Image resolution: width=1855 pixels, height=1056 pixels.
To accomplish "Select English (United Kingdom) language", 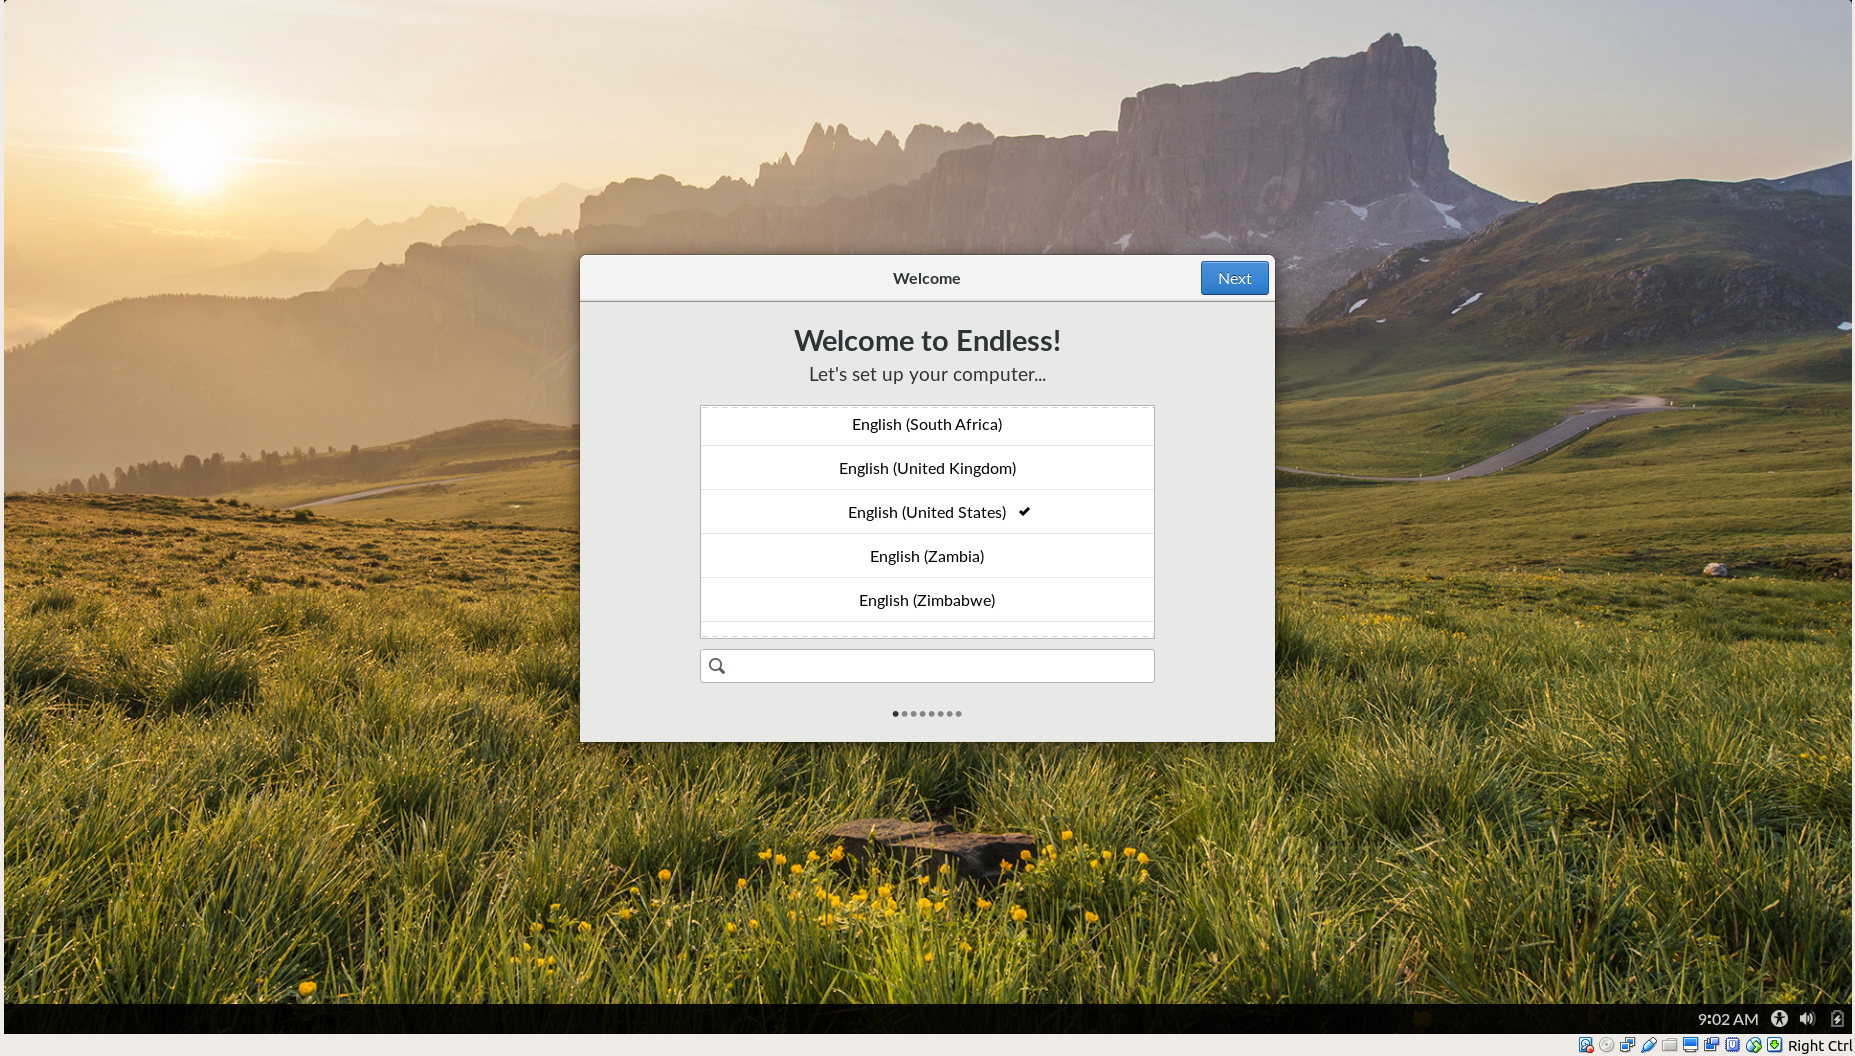I will coord(927,468).
